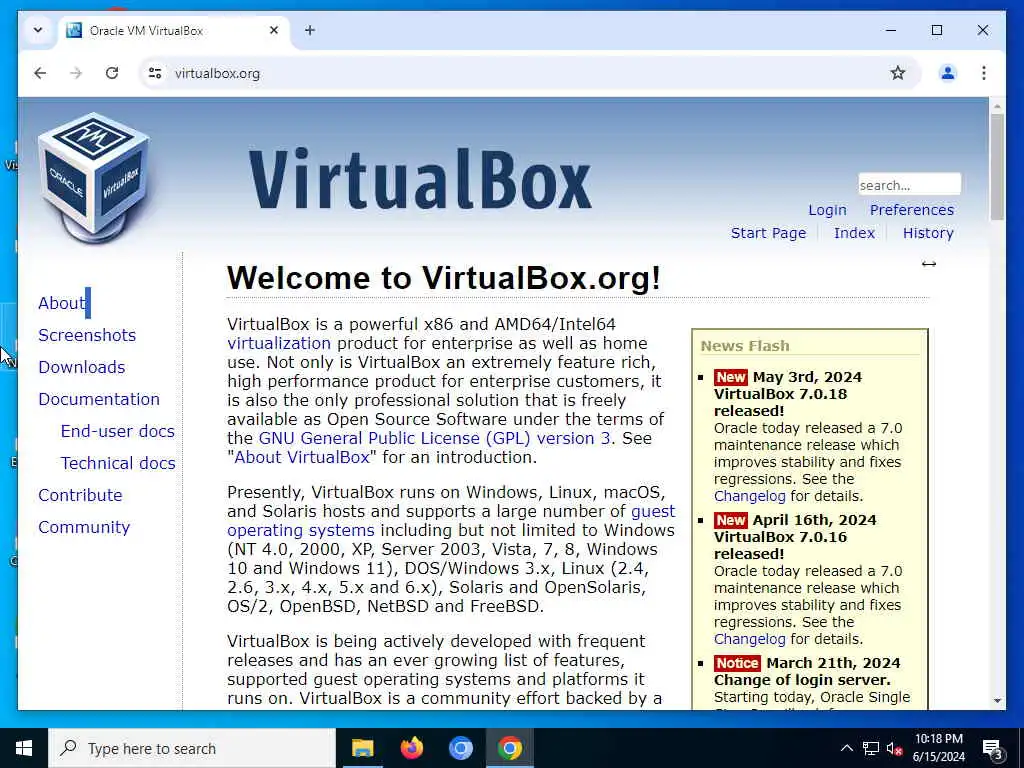This screenshot has height=768, width=1024.
Task: Click the address bar URL virtualbox.org
Action: coord(217,73)
